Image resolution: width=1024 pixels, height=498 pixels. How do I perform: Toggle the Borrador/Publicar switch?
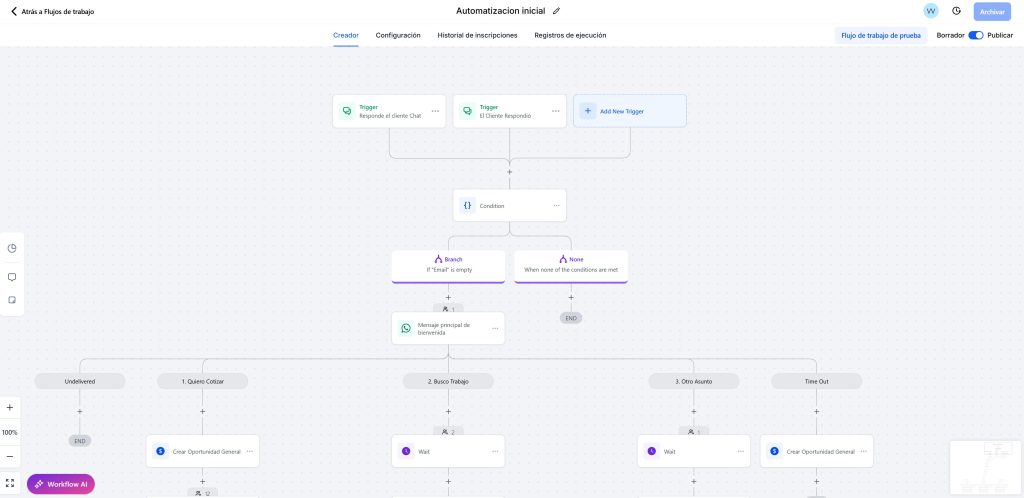(976, 35)
